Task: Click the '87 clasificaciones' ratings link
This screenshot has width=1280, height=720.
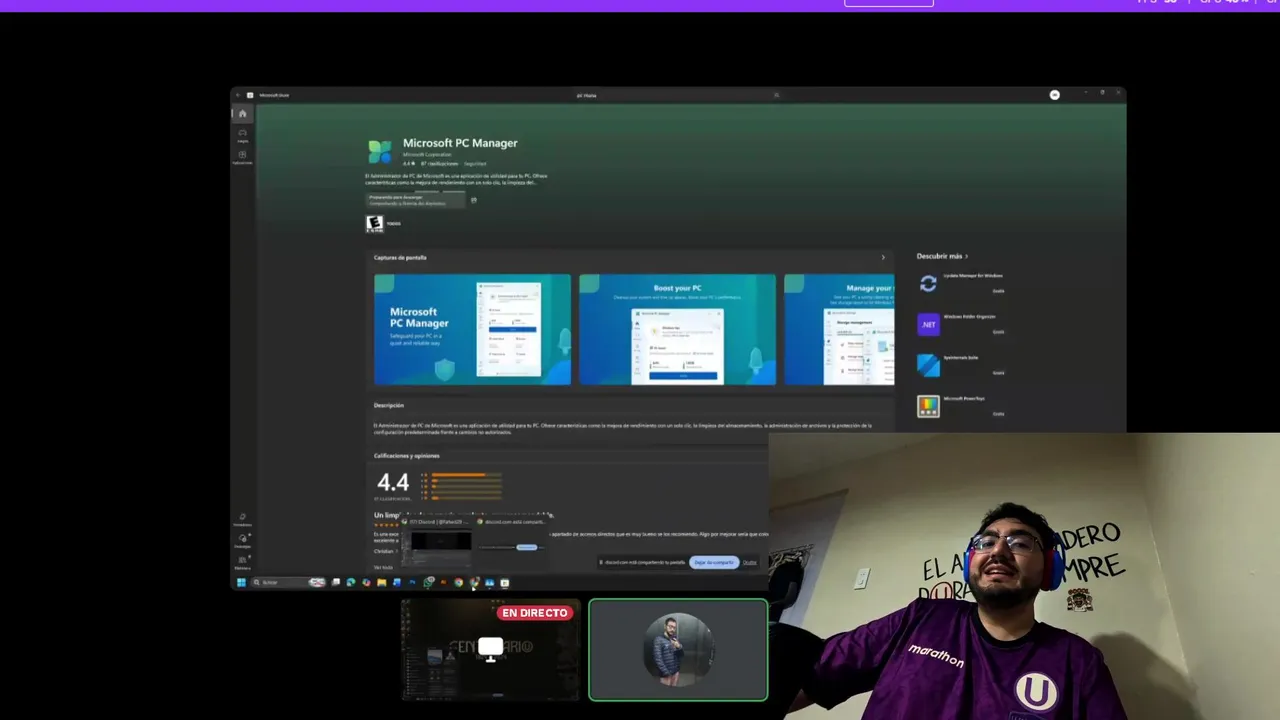Action: (x=439, y=163)
